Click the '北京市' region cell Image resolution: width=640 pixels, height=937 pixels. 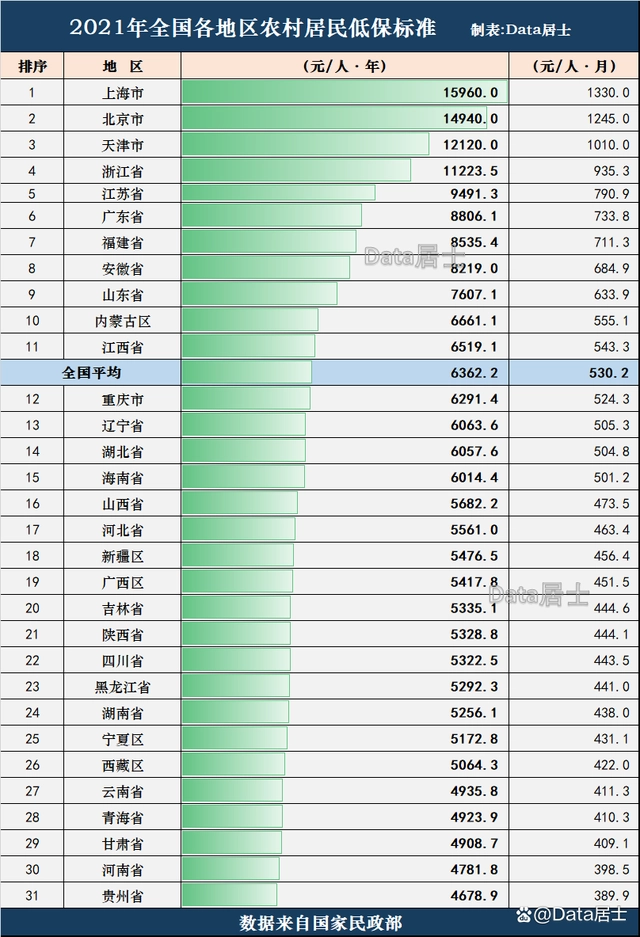coord(123,119)
